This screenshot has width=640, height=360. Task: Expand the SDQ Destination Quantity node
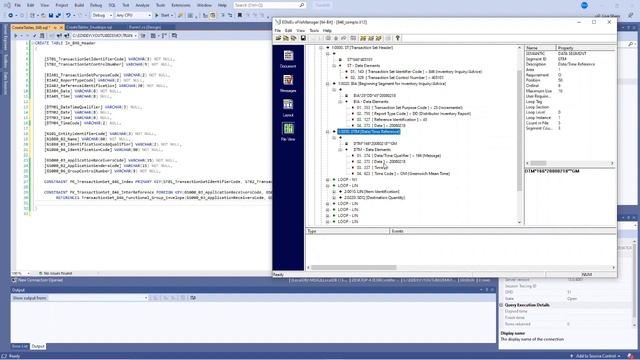[x=334, y=198]
